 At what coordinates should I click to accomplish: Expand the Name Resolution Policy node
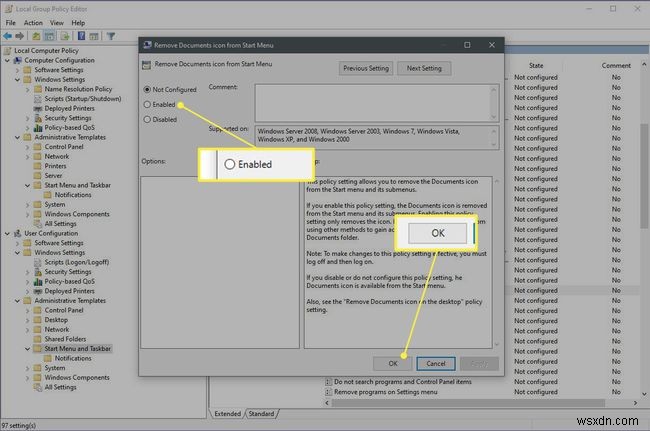point(28,89)
